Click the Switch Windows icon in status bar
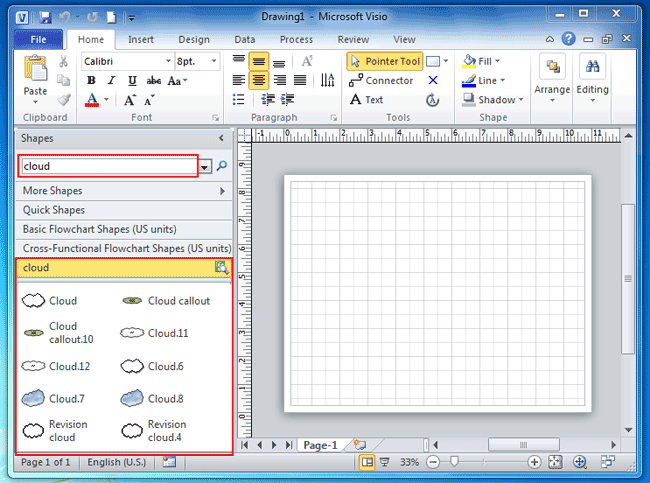650x483 pixels. pos(607,462)
